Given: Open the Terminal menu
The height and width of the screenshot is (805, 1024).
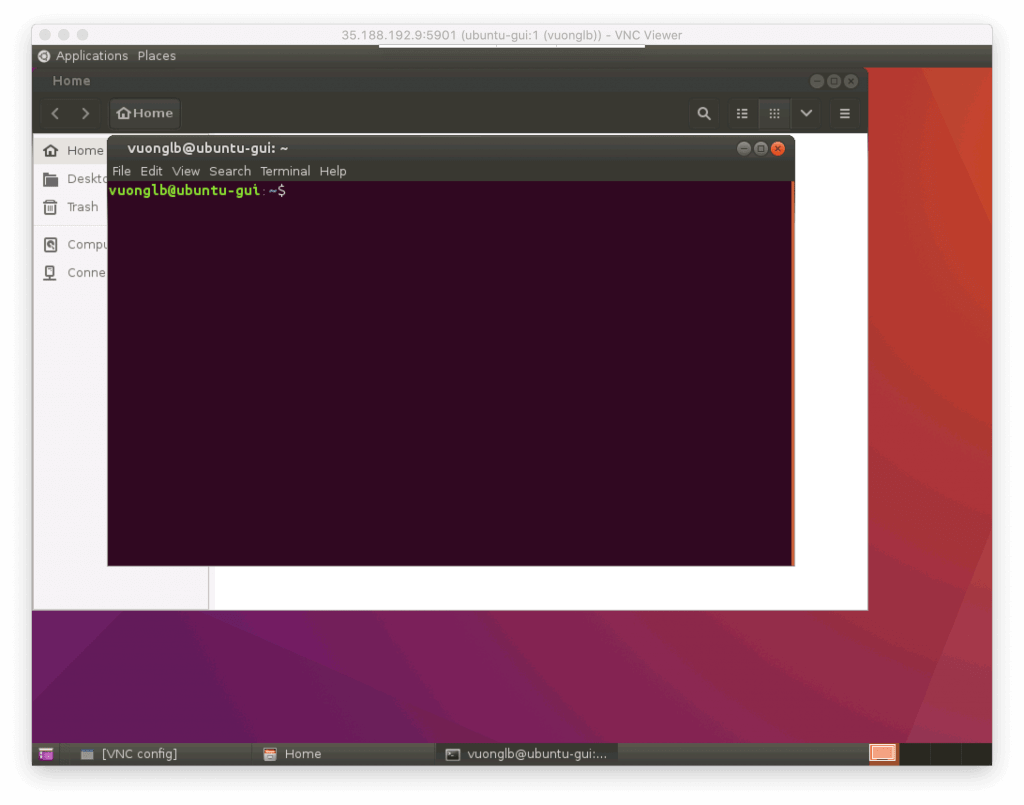Looking at the screenshot, I should tap(285, 171).
